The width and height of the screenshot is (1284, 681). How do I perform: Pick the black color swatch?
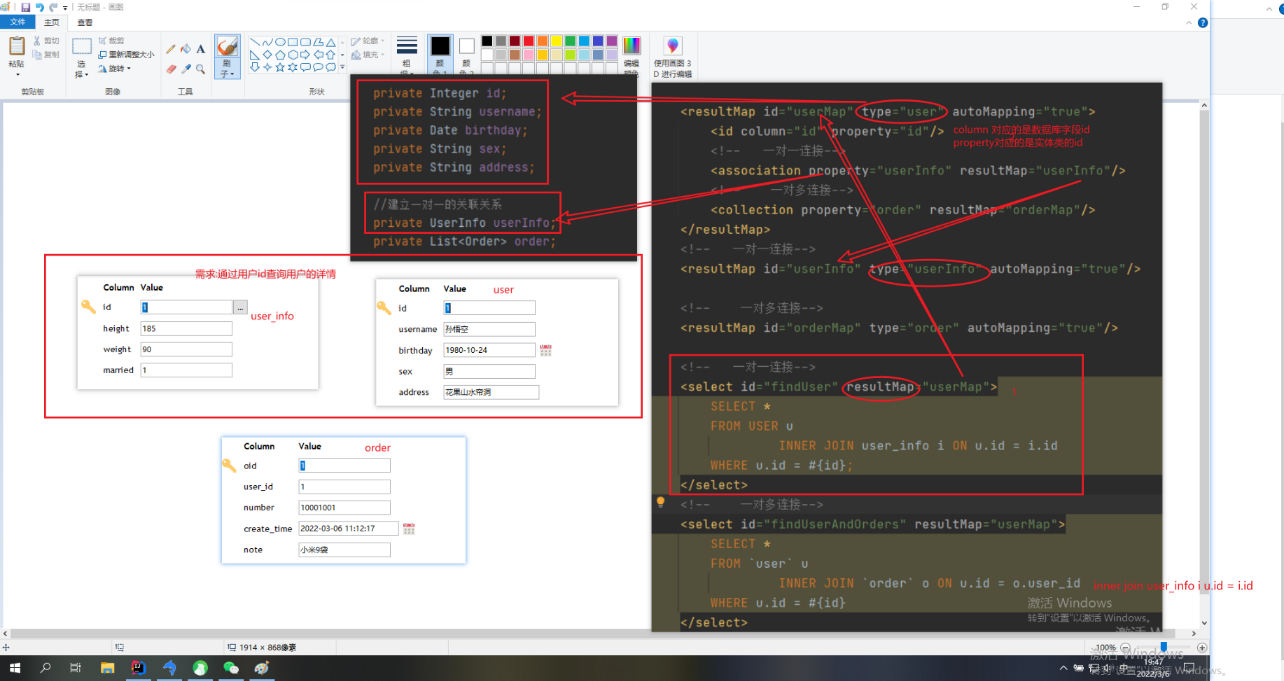[487, 41]
